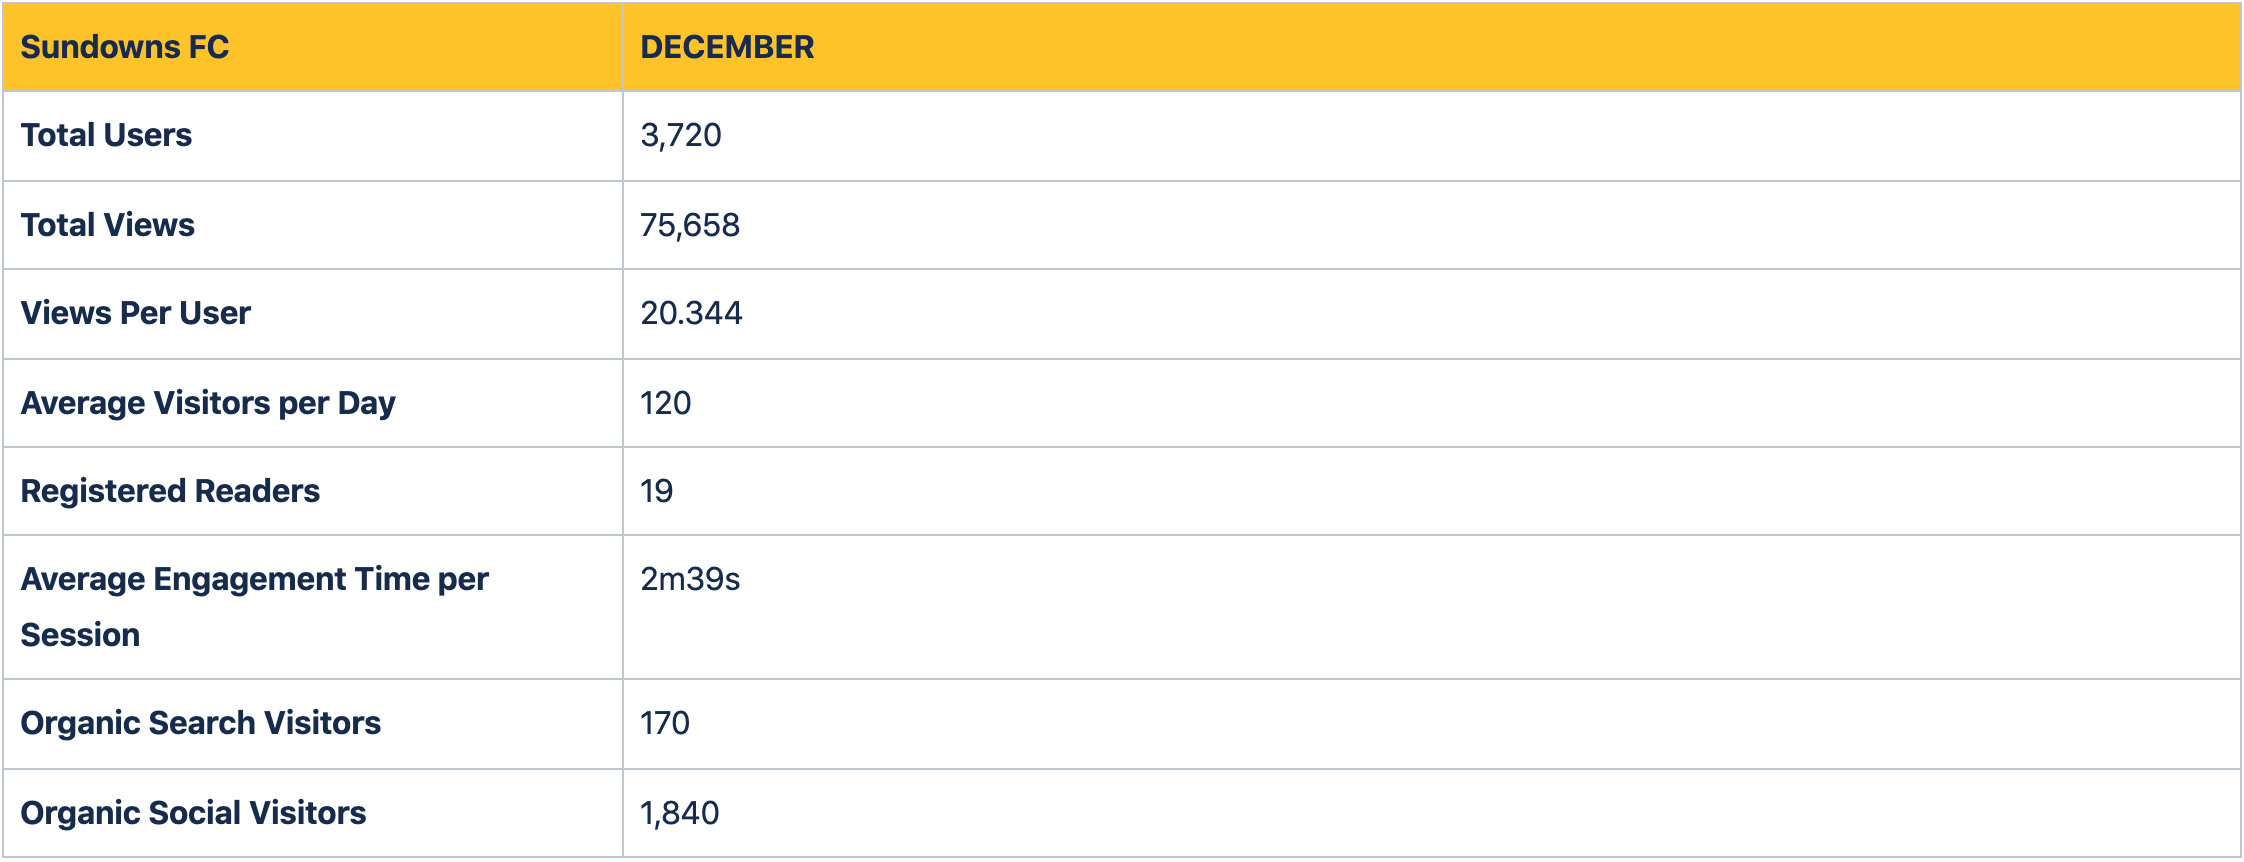Click the Total Views row label
2244x862 pixels.
click(x=107, y=225)
